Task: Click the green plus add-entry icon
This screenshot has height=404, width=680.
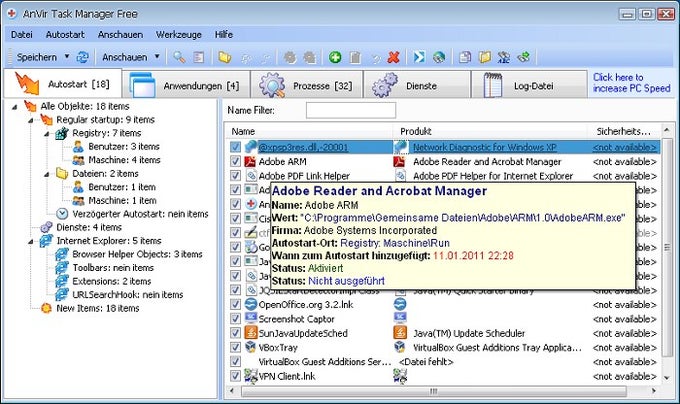Action: pyautogui.click(x=335, y=57)
